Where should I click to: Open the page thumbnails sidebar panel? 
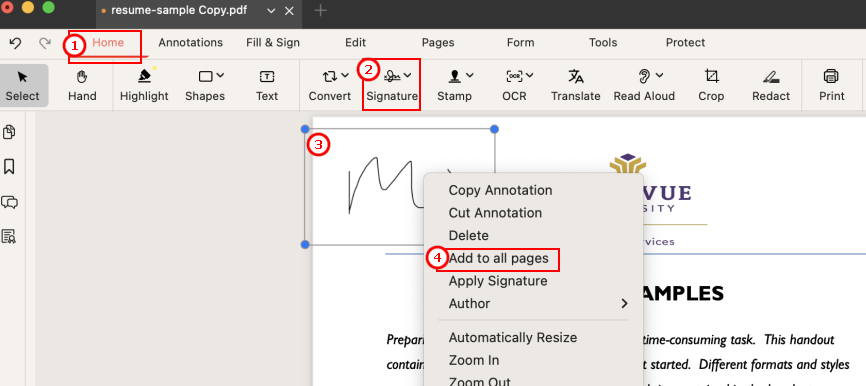(9, 132)
